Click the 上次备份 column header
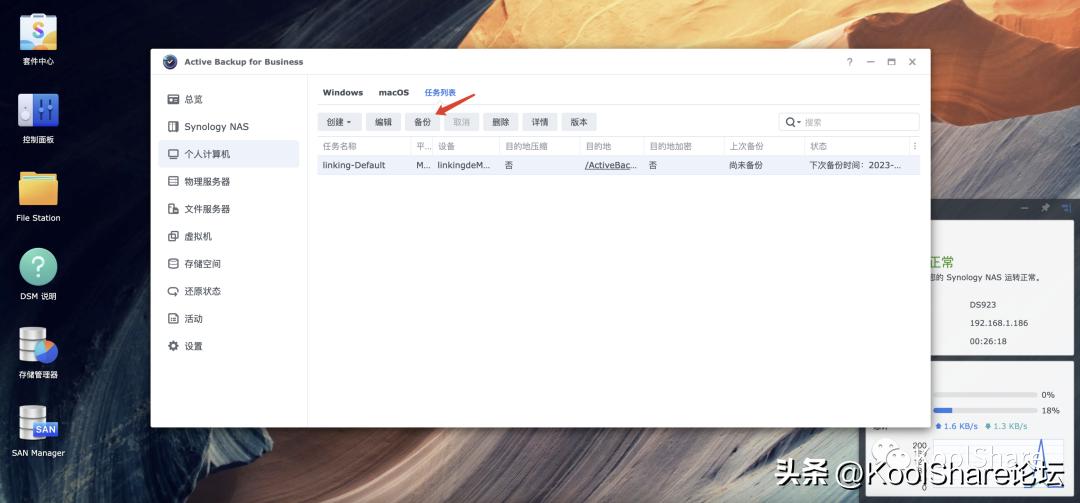The width and height of the screenshot is (1080, 503). pyautogui.click(x=764, y=146)
